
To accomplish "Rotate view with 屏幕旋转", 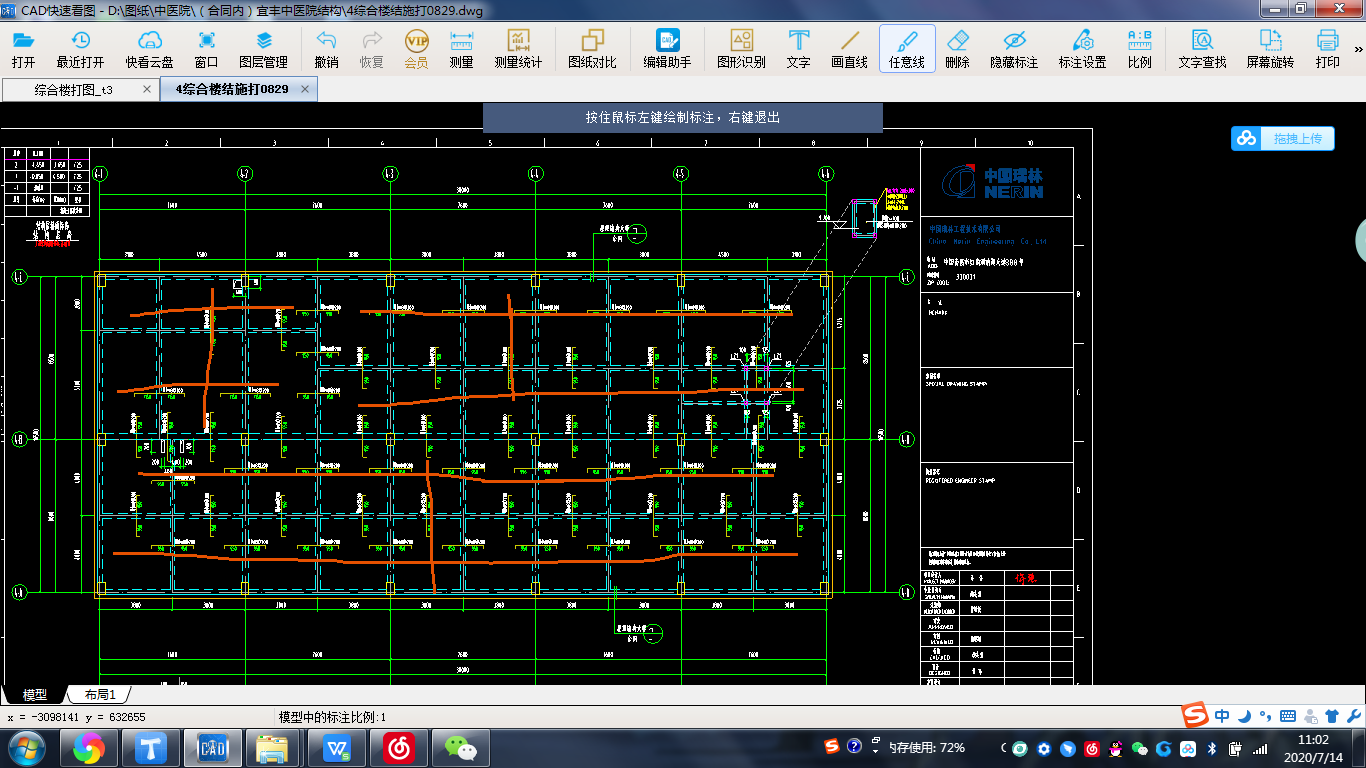I will [1270, 49].
